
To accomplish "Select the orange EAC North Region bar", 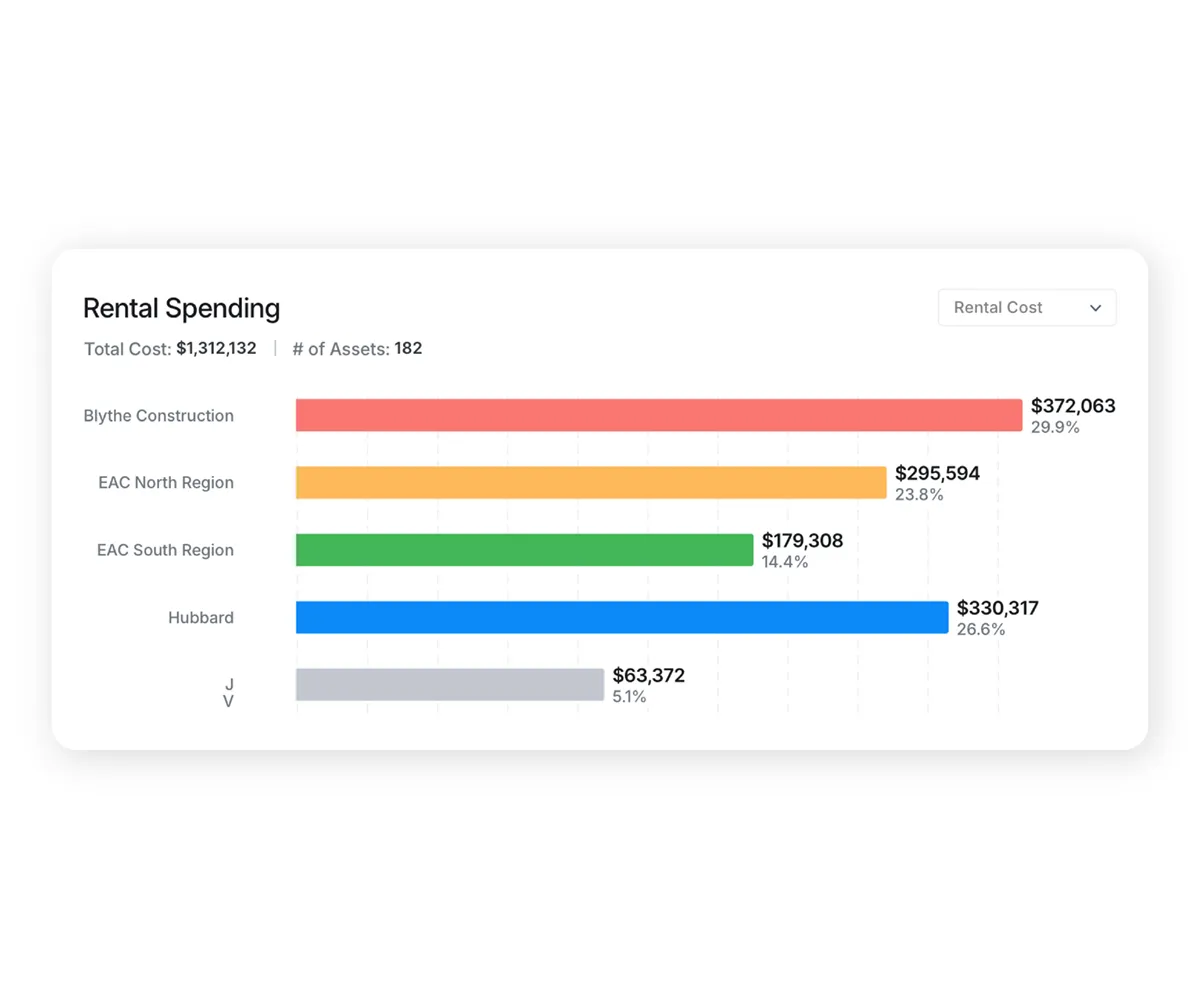I will [x=590, y=482].
